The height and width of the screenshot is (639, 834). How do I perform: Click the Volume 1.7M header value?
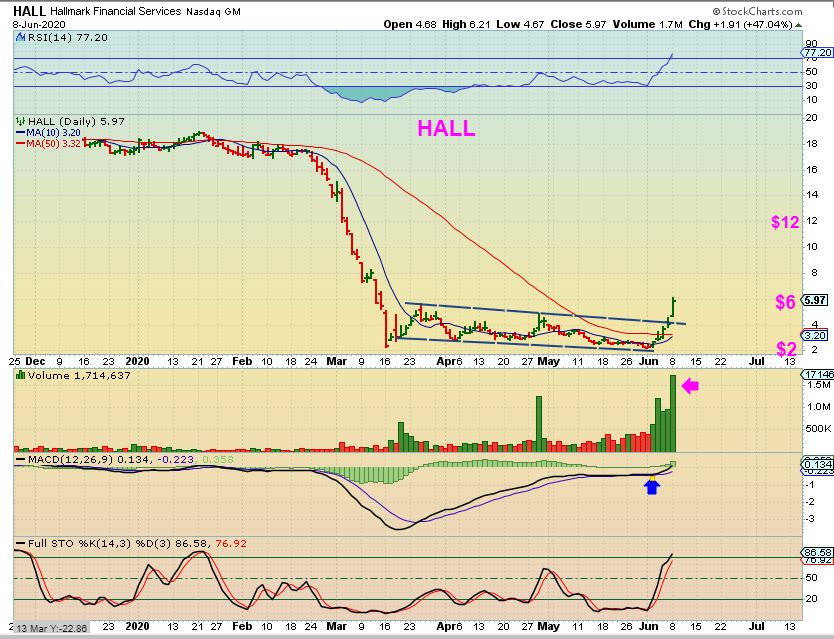tap(647, 24)
